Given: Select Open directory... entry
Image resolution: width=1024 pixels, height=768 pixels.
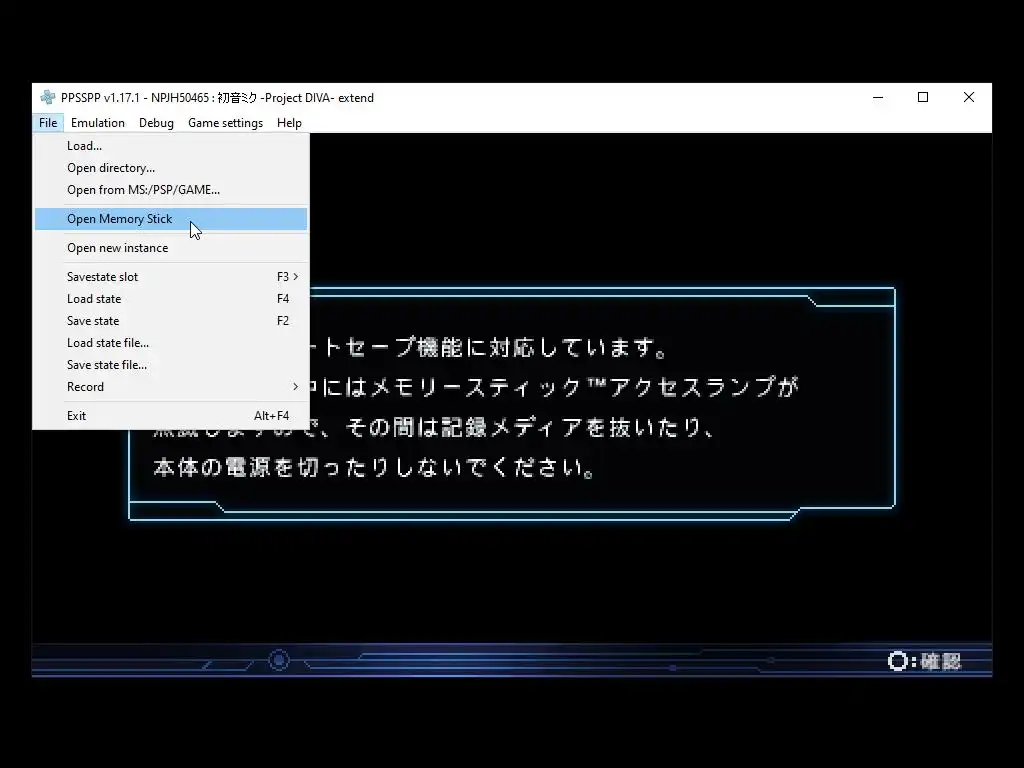Looking at the screenshot, I should pyautogui.click(x=171, y=168).
